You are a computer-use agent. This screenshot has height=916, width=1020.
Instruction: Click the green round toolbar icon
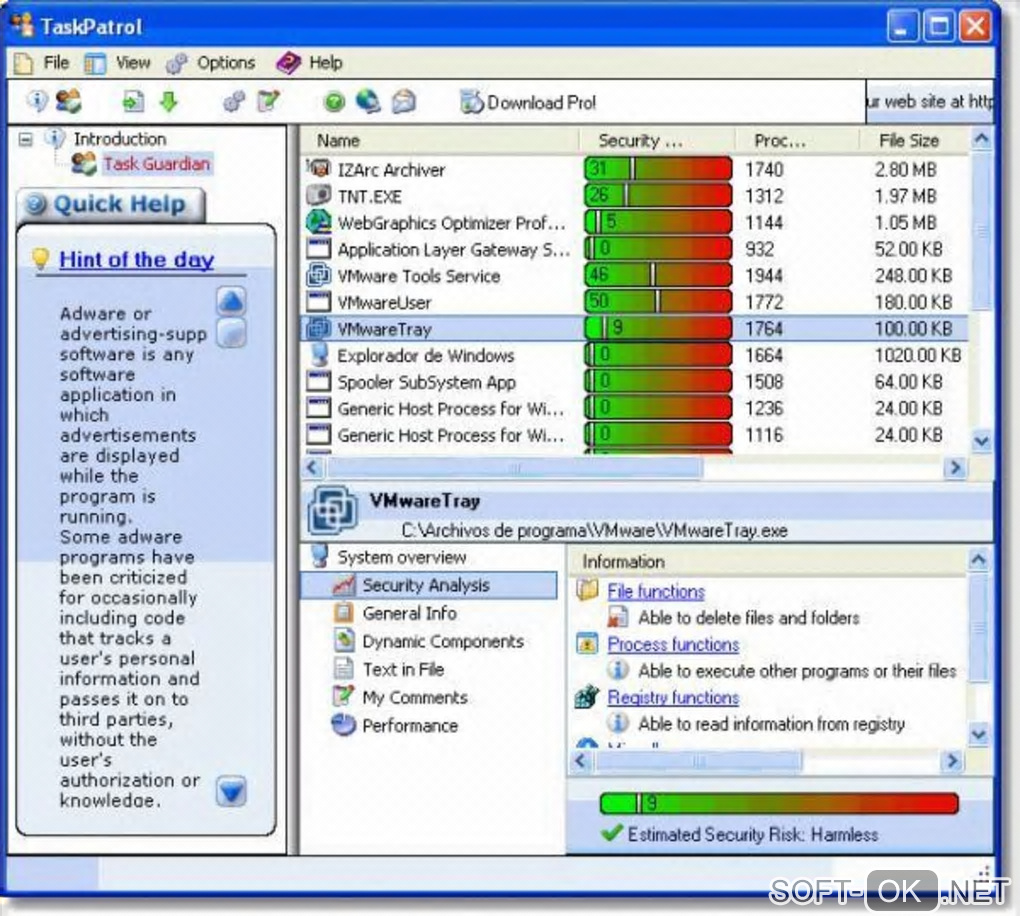[334, 101]
